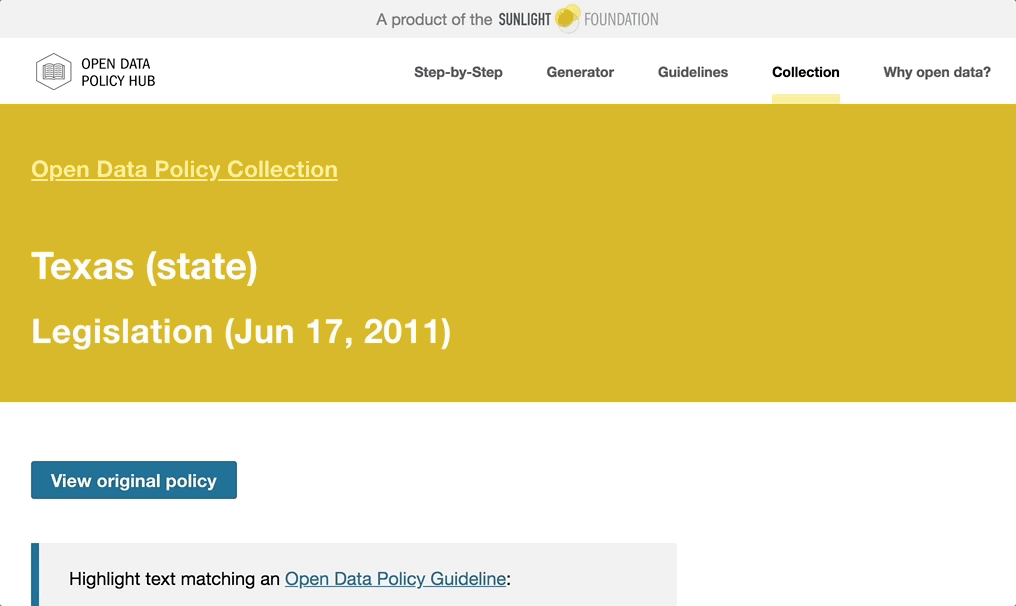
Task: Open the "Why open data?" page
Action: coord(937,72)
